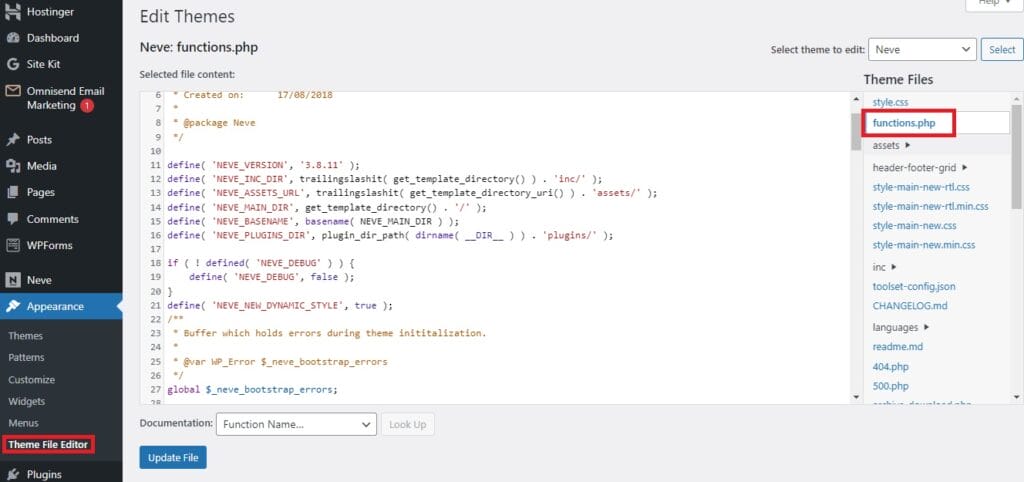
Task: Click the Pages document icon
Action: [12, 192]
